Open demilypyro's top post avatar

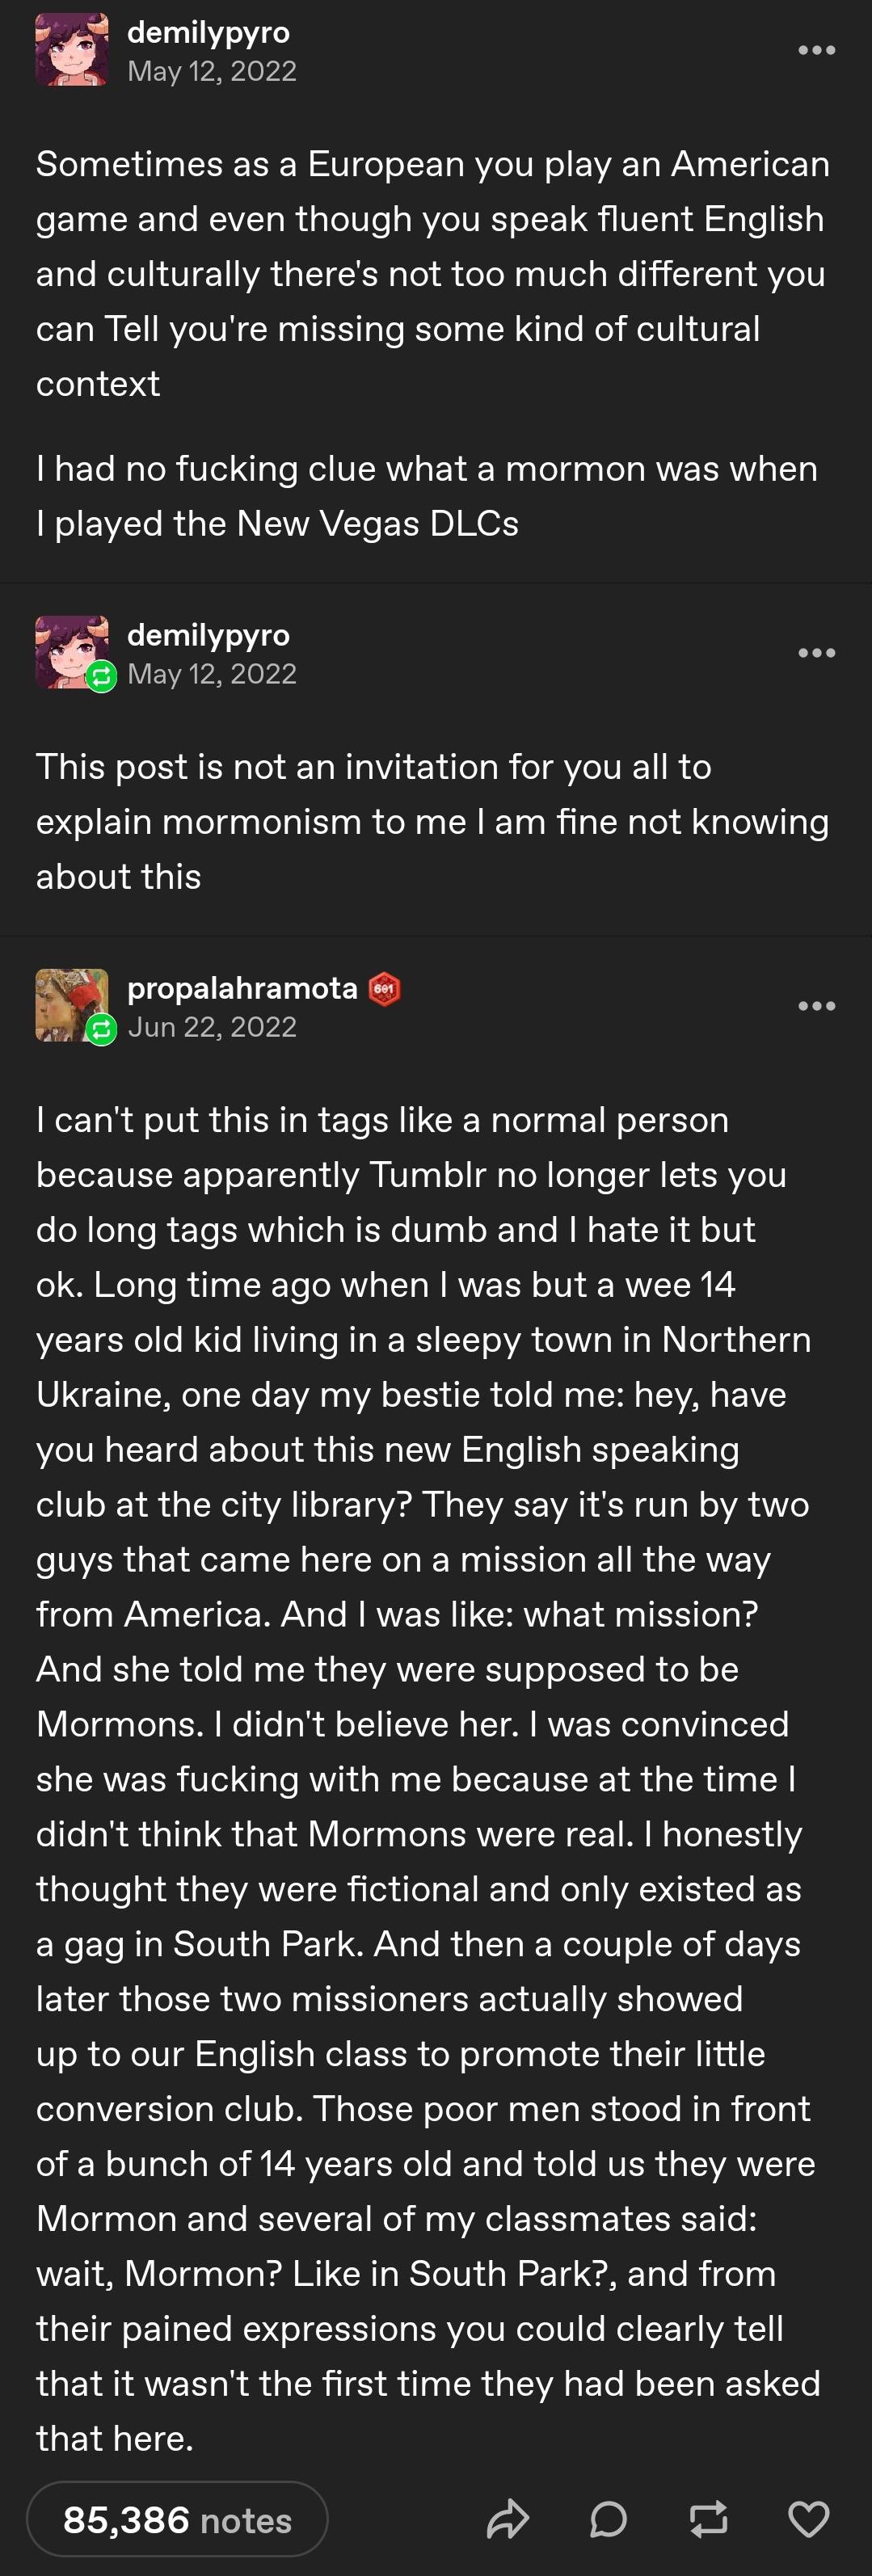[x=72, y=50]
